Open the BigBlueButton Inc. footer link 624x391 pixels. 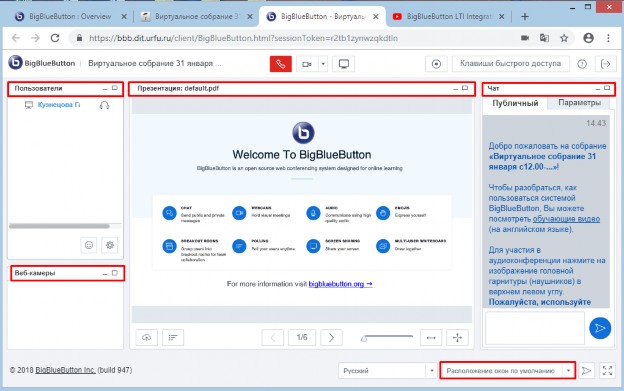pos(65,370)
